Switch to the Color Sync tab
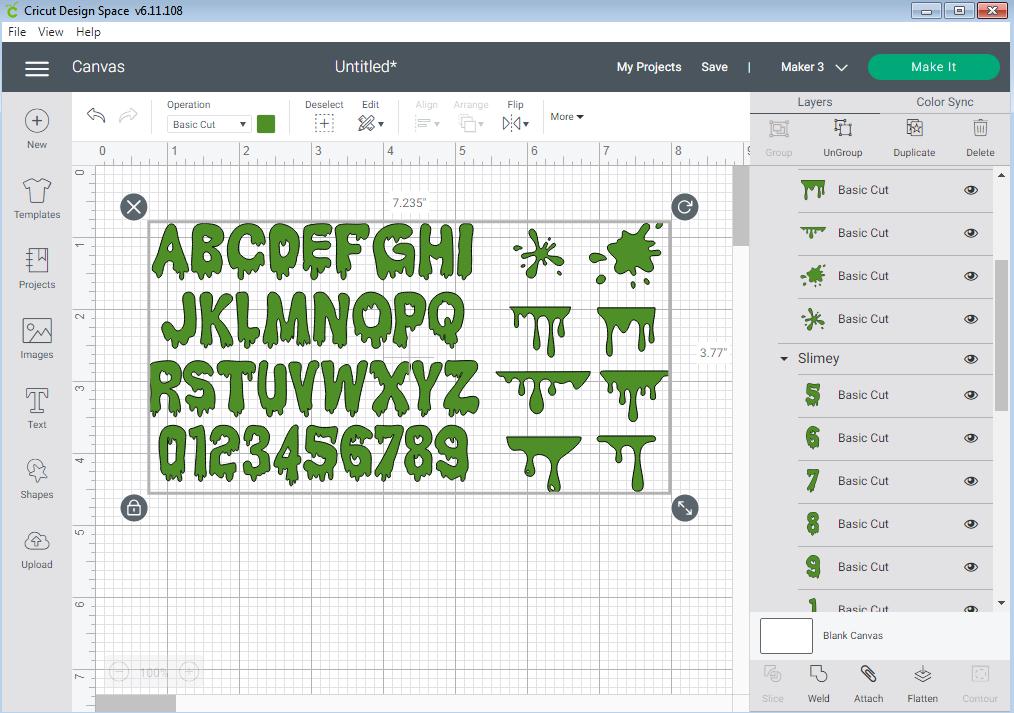The height and width of the screenshot is (713, 1014). click(x=944, y=101)
